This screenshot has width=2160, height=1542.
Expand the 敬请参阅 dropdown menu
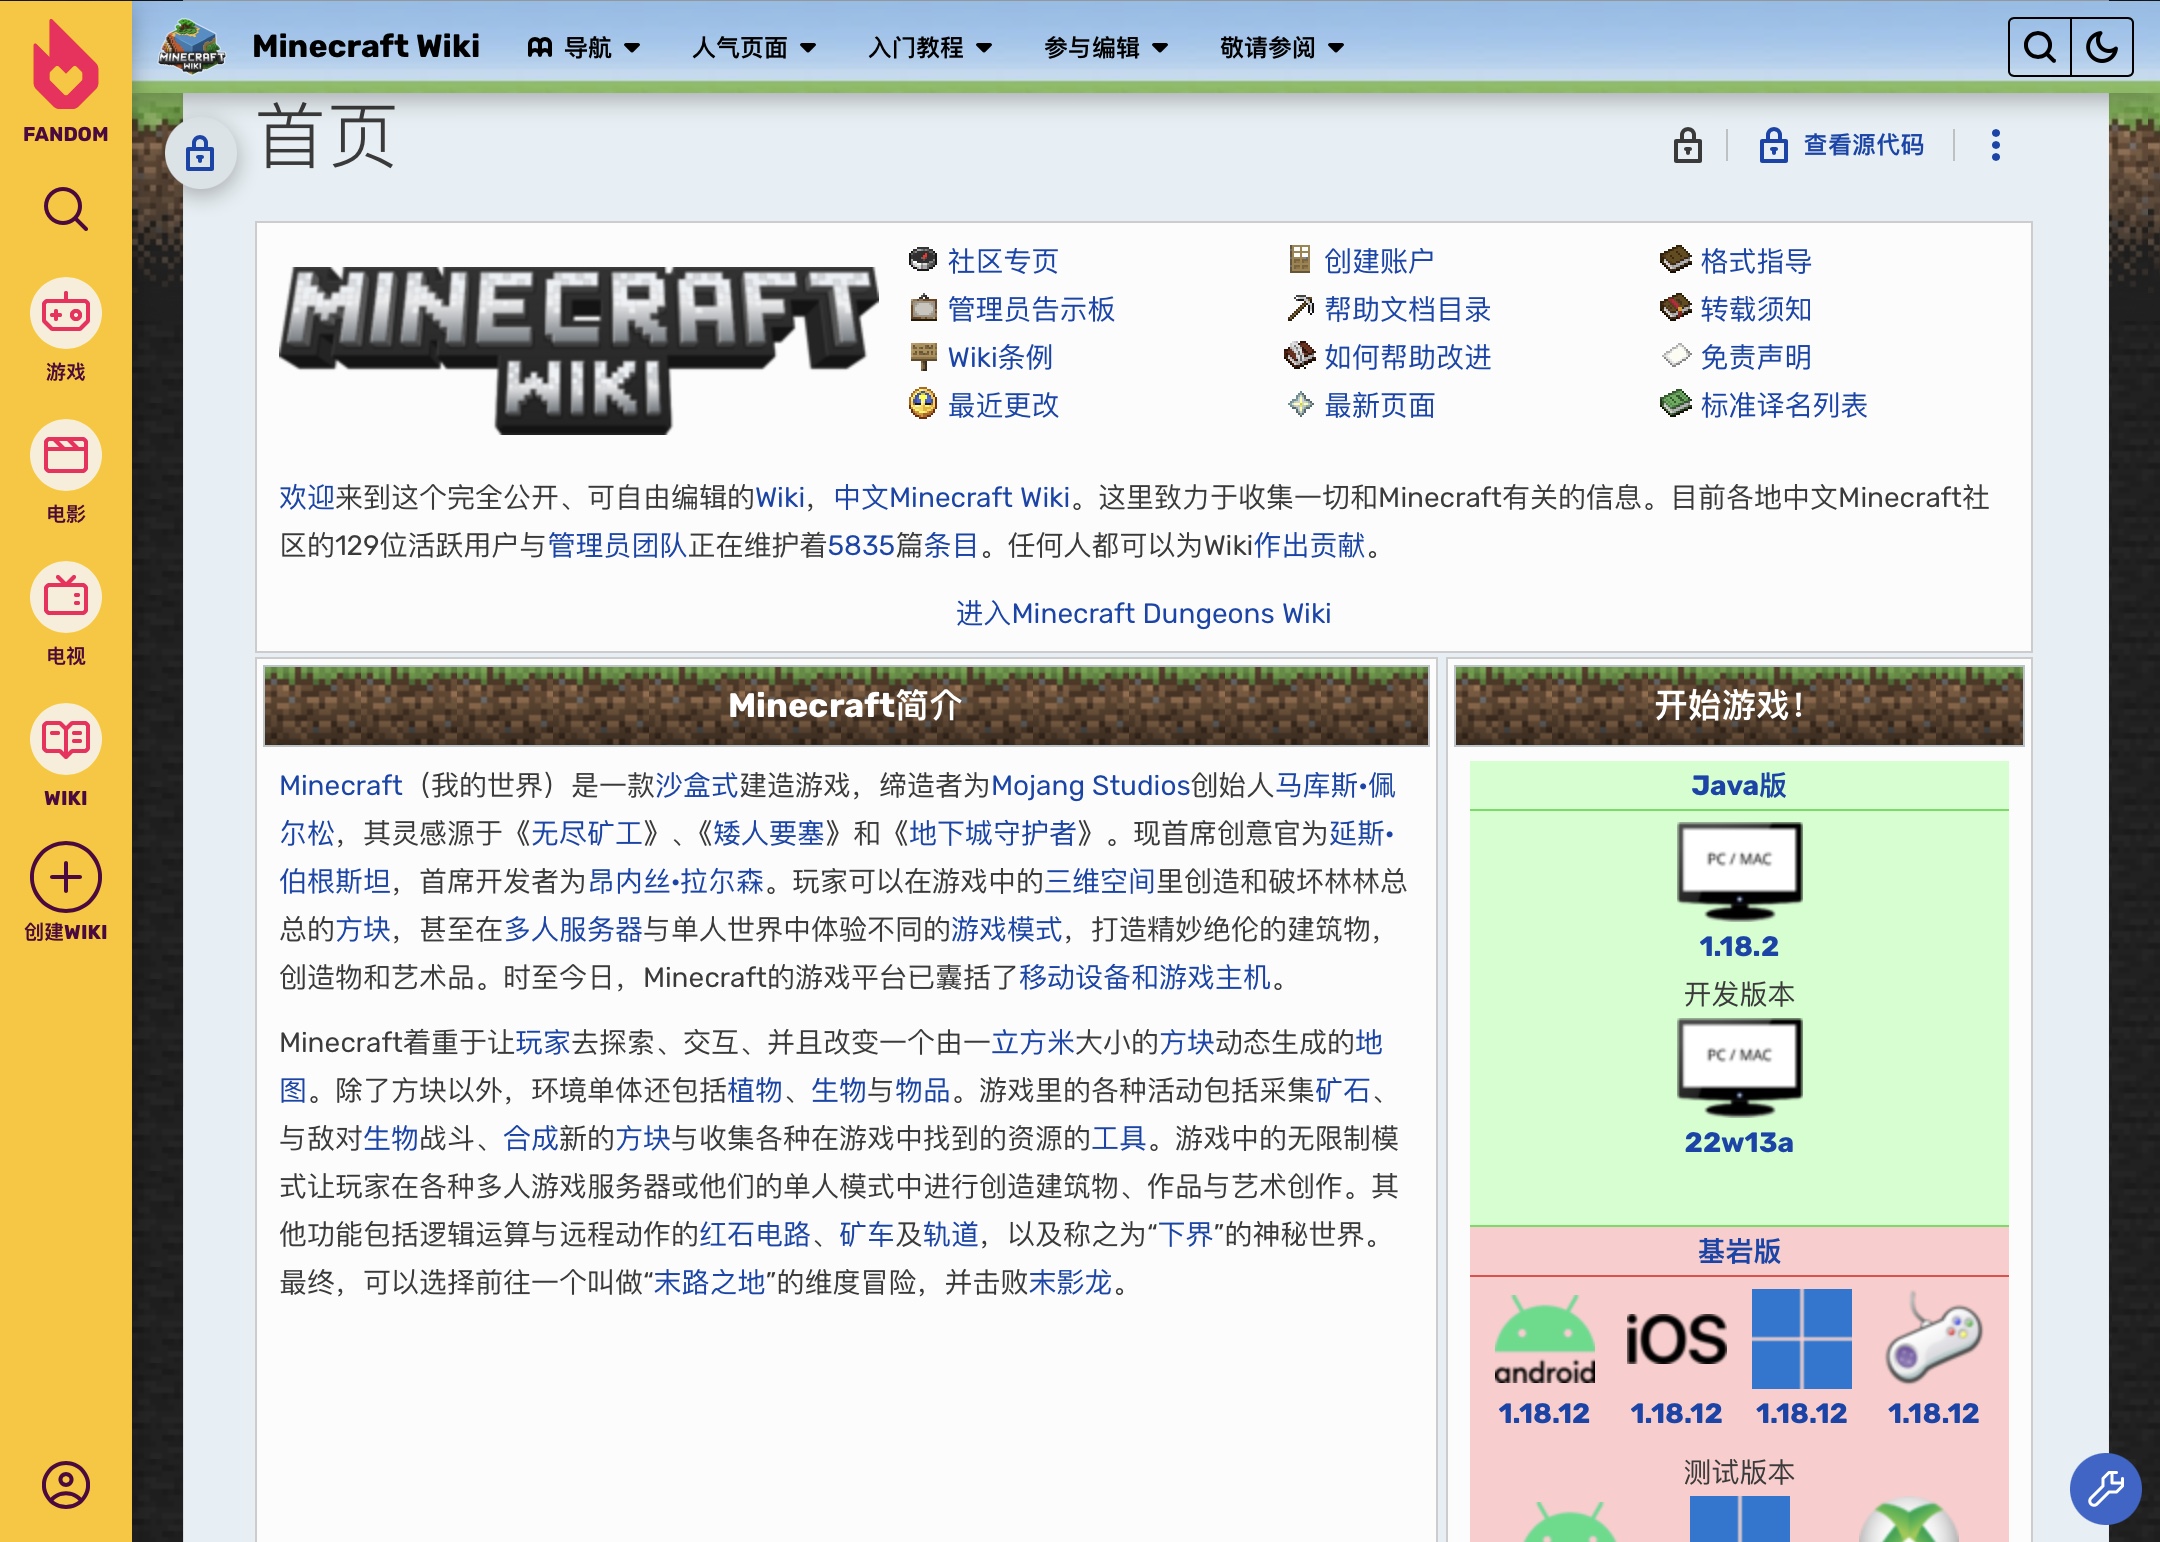coord(1282,47)
